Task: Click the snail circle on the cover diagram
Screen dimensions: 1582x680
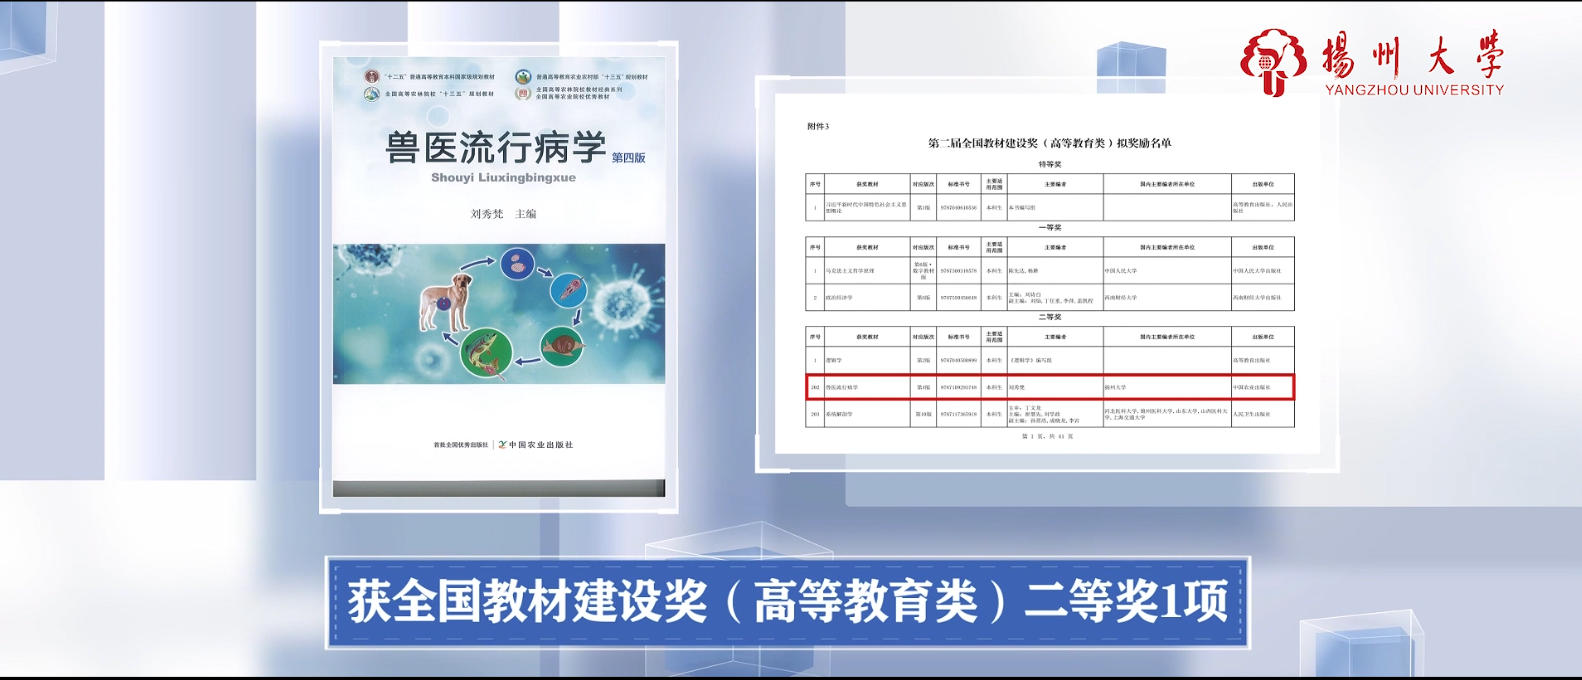Action: click(563, 347)
